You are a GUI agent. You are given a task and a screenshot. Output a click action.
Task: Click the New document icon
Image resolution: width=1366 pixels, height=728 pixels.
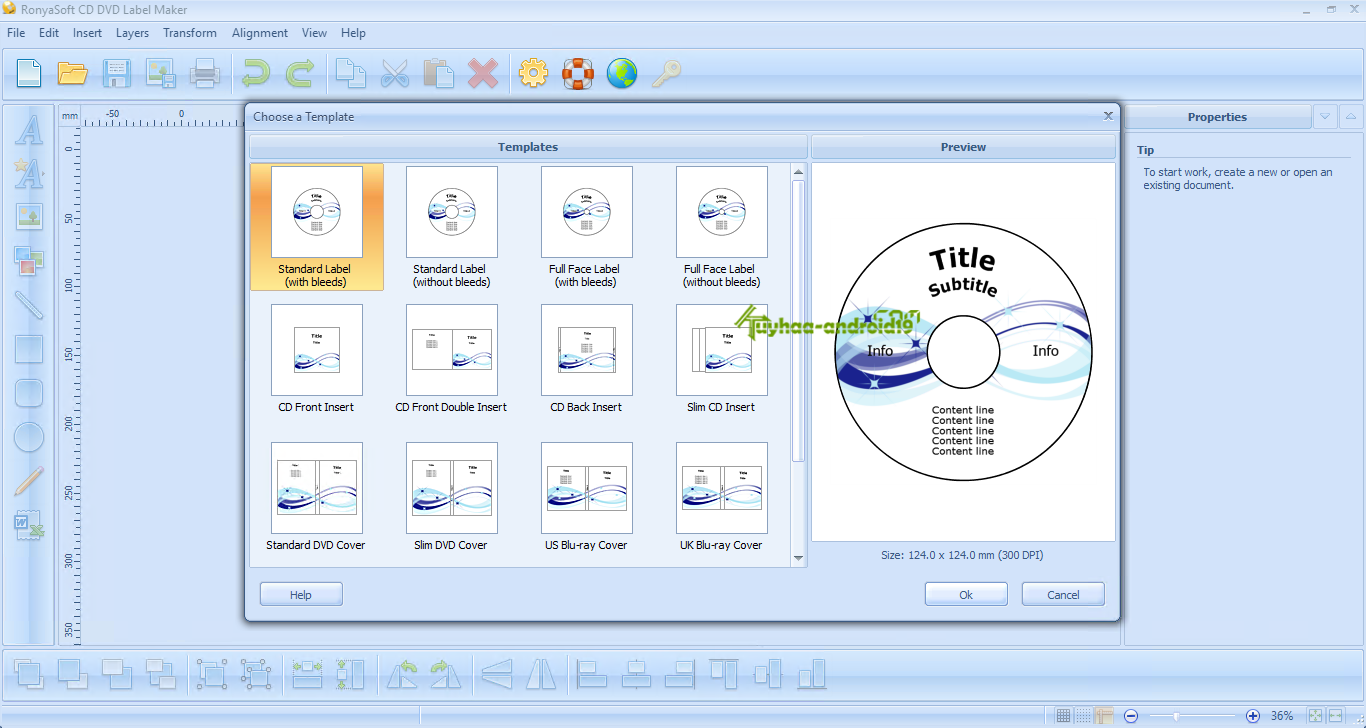29,73
